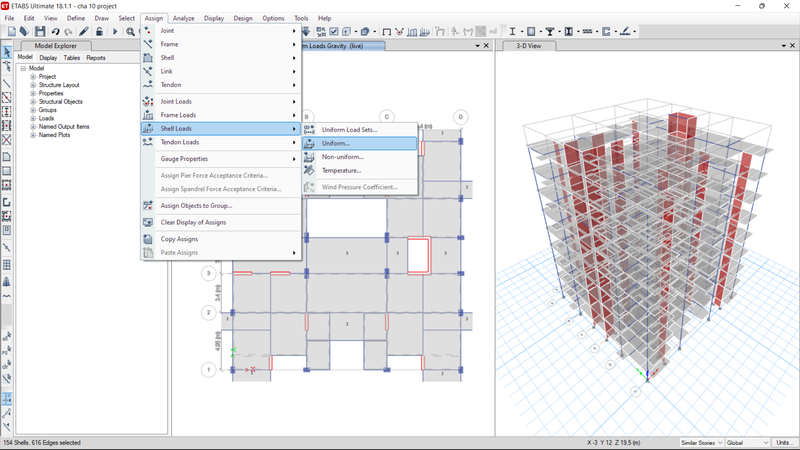Click grid bubble 3 in plan view
The width and height of the screenshot is (800, 450).
tap(208, 273)
